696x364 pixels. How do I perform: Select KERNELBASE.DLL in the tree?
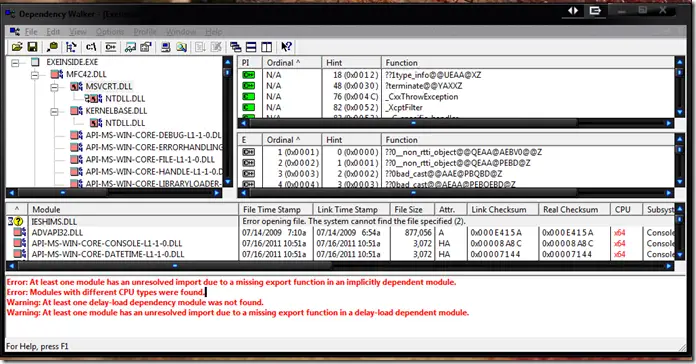click(116, 111)
